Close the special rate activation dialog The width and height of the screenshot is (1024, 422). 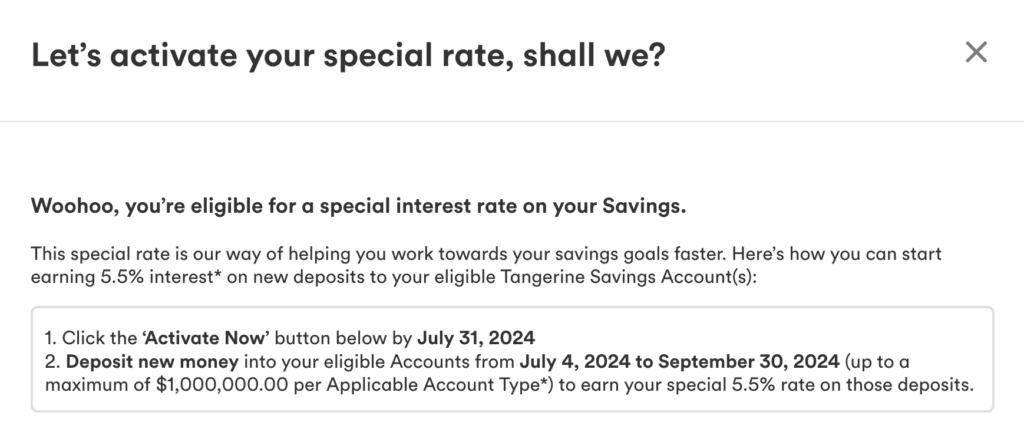pos(976,53)
